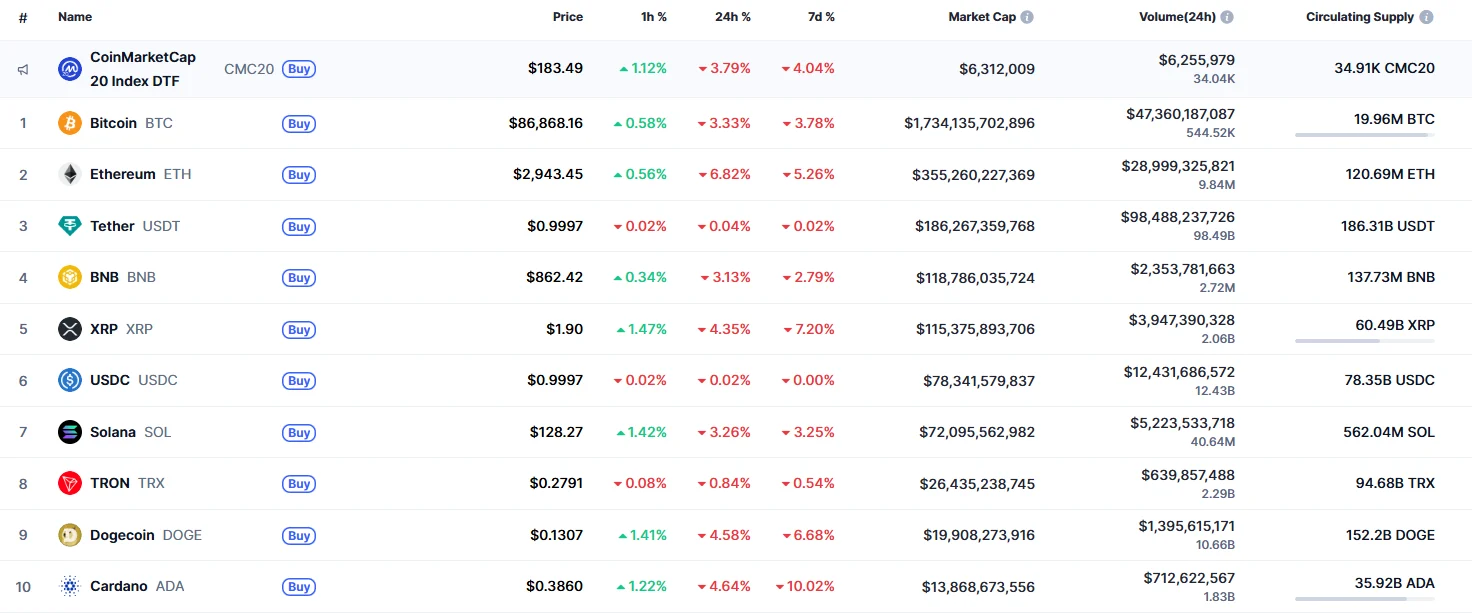Screen dimensions: 1472x613
Task: Click the XRP black logo icon
Action: (x=69, y=329)
